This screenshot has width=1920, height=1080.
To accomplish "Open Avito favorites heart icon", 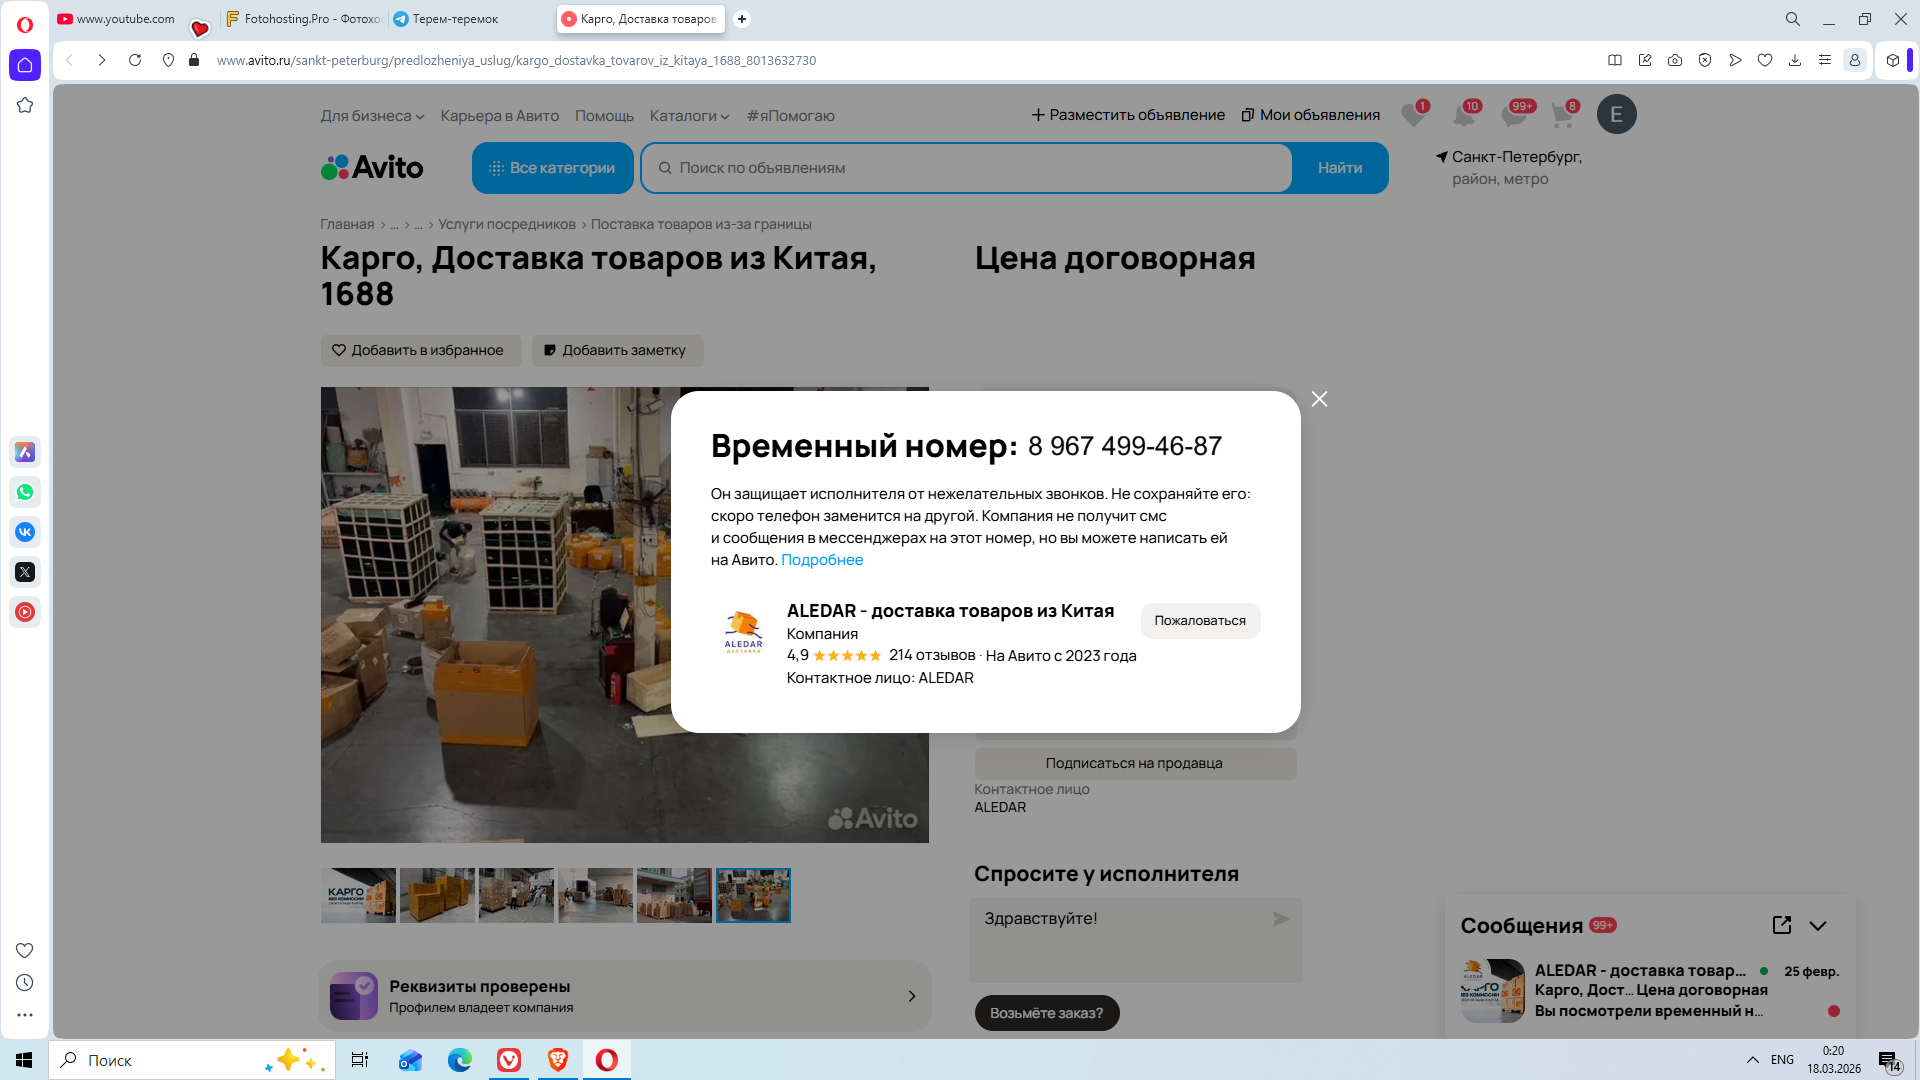I will (x=1413, y=115).
